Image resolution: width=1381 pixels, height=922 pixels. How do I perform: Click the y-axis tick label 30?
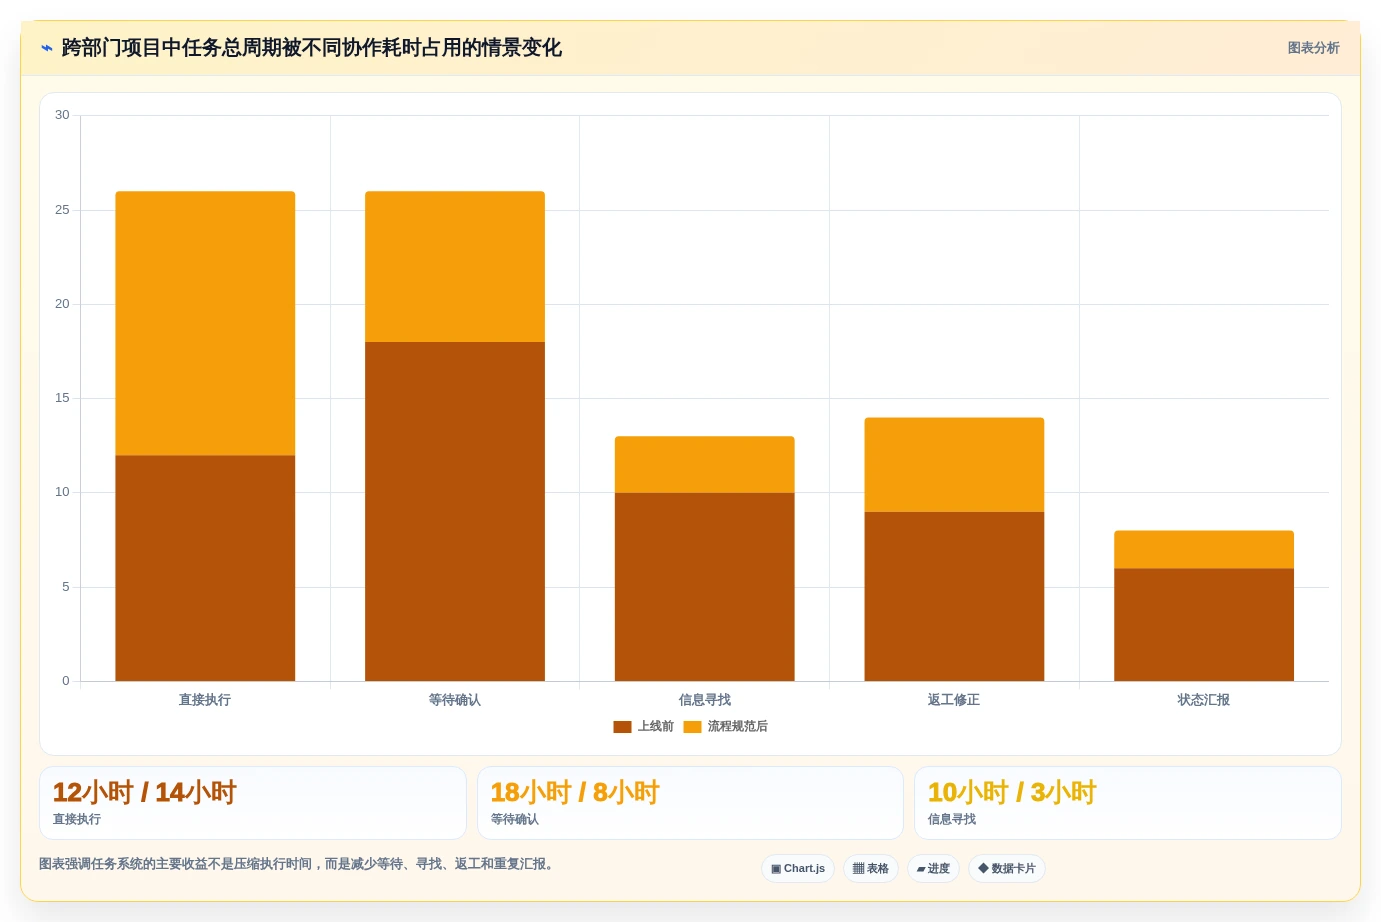(62, 115)
